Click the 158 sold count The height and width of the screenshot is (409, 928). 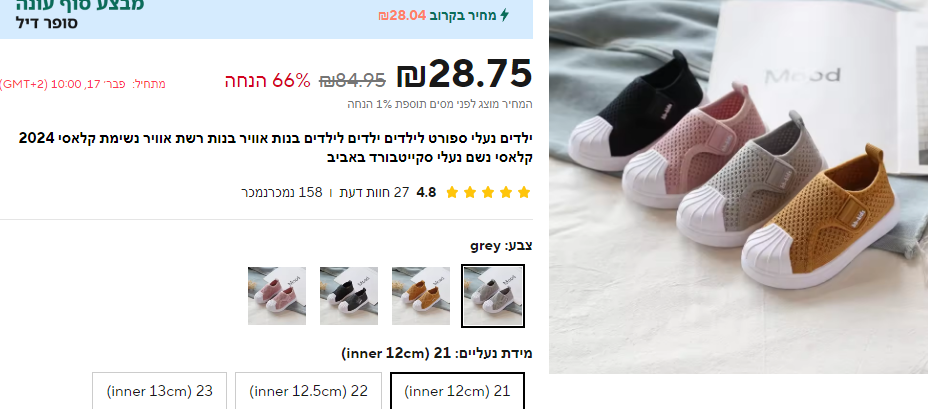(282, 192)
